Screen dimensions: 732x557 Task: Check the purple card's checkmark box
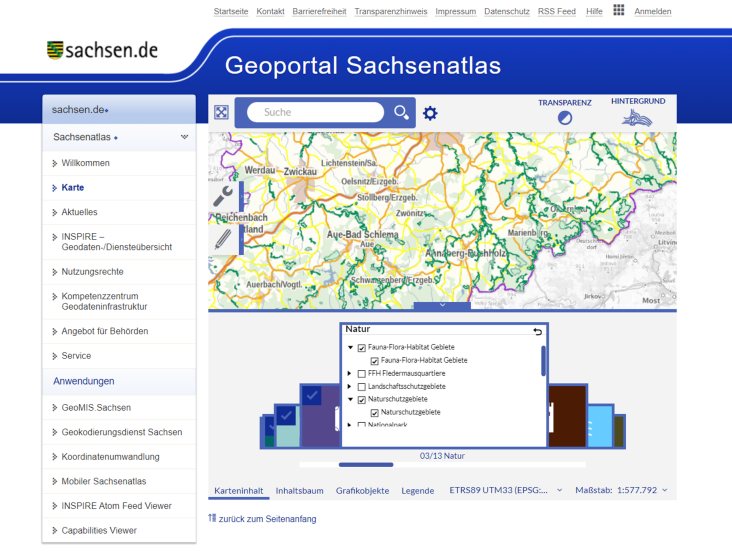pyautogui.click(x=311, y=395)
